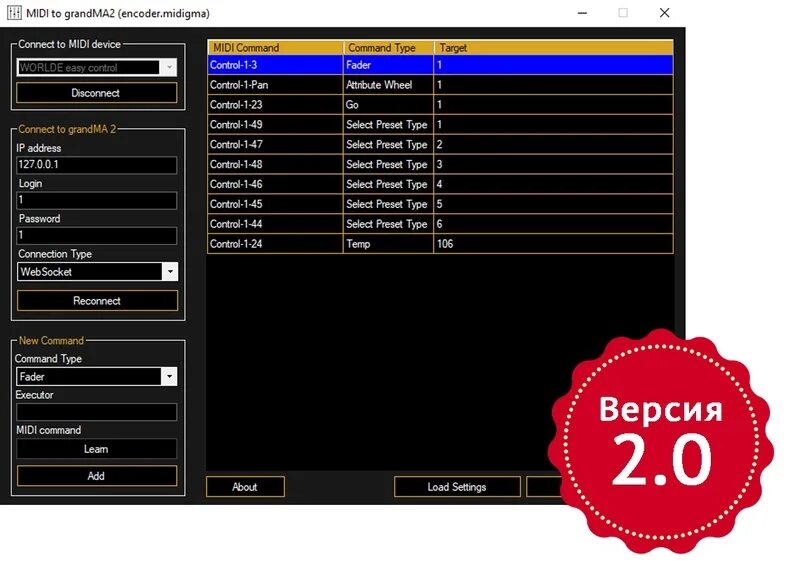The image size is (807, 561).
Task: Close the MIDI to grandMA2 window
Action: 664,13
